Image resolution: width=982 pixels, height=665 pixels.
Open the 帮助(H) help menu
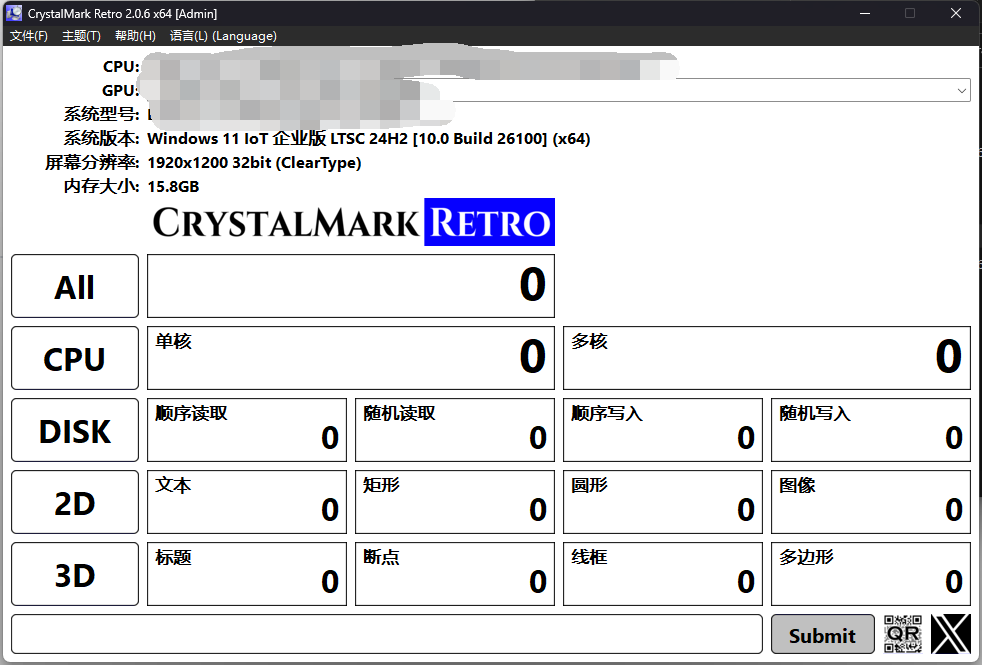(x=134, y=36)
